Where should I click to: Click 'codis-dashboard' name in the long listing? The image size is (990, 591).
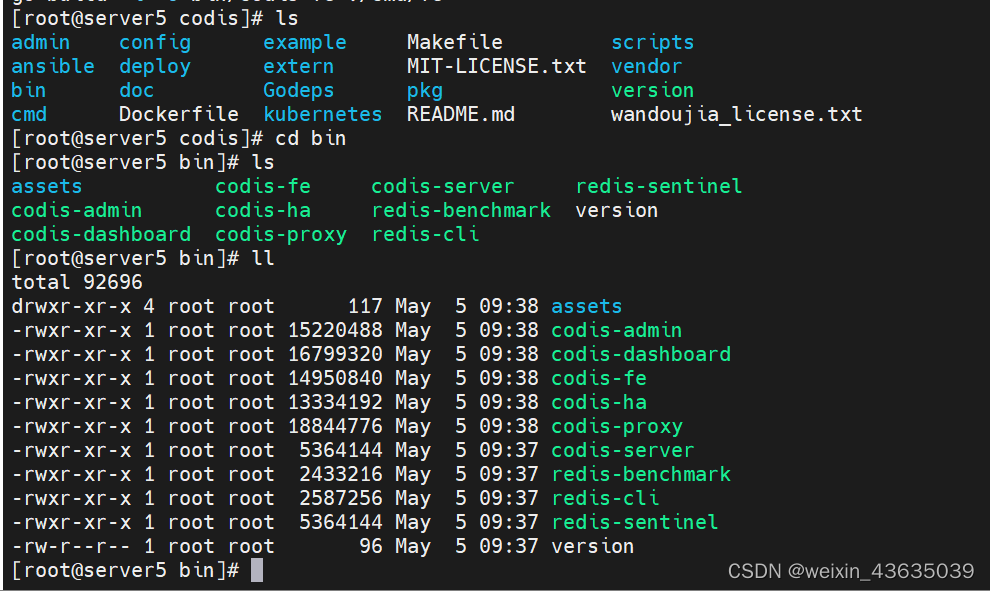[640, 354]
